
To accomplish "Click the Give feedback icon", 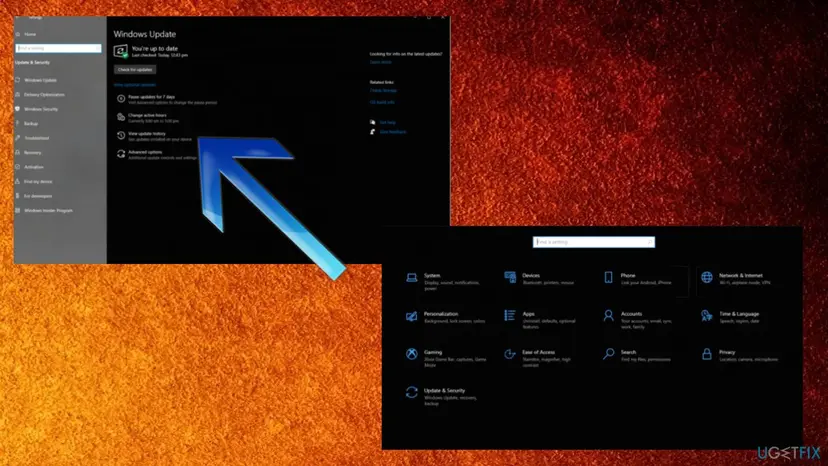I will point(373,132).
